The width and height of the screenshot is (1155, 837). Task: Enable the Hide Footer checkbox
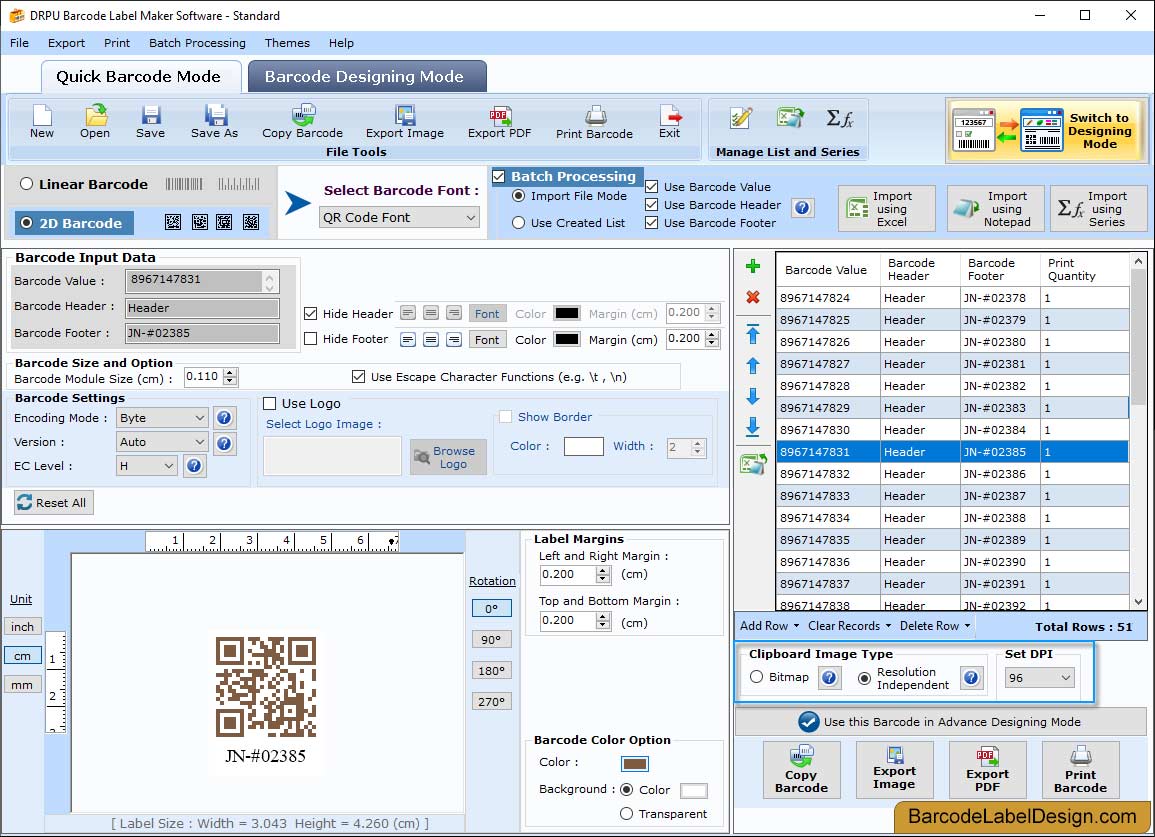click(311, 339)
